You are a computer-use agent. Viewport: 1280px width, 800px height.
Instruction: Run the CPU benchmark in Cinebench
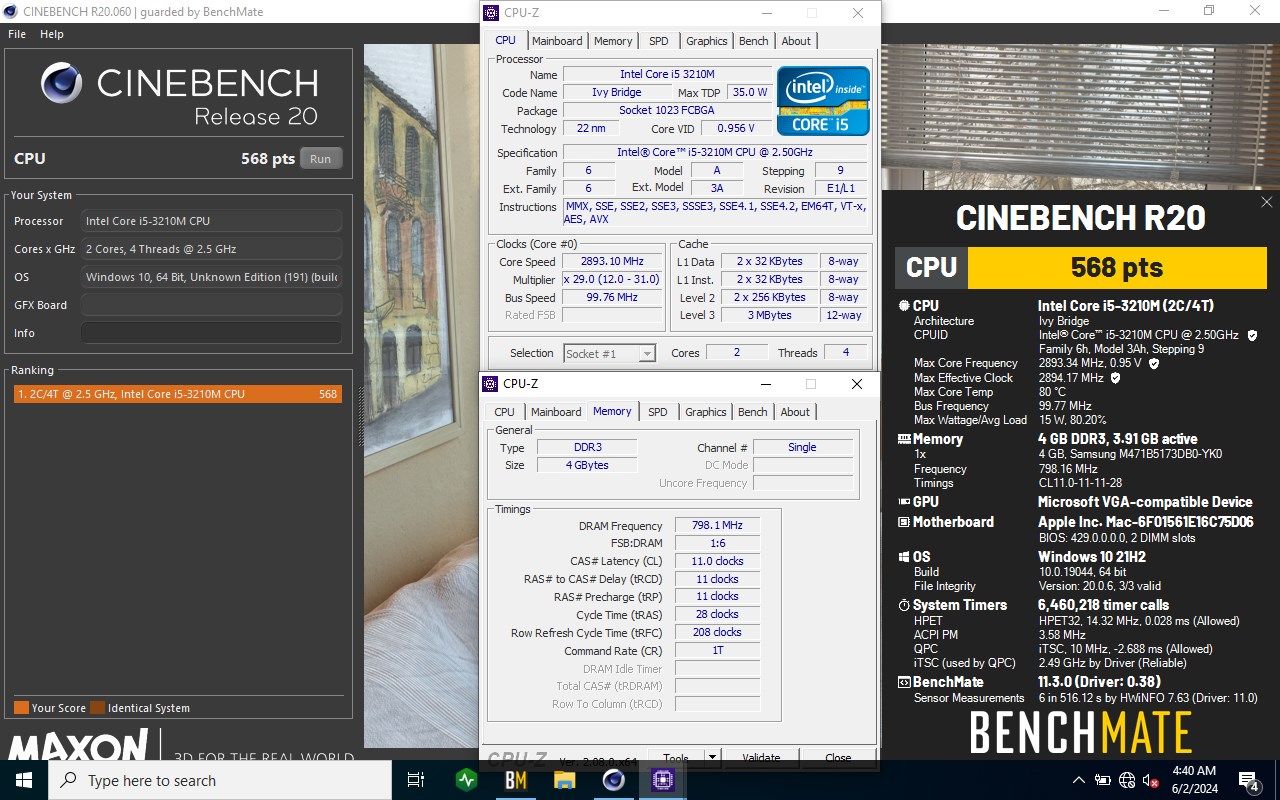(x=320, y=159)
